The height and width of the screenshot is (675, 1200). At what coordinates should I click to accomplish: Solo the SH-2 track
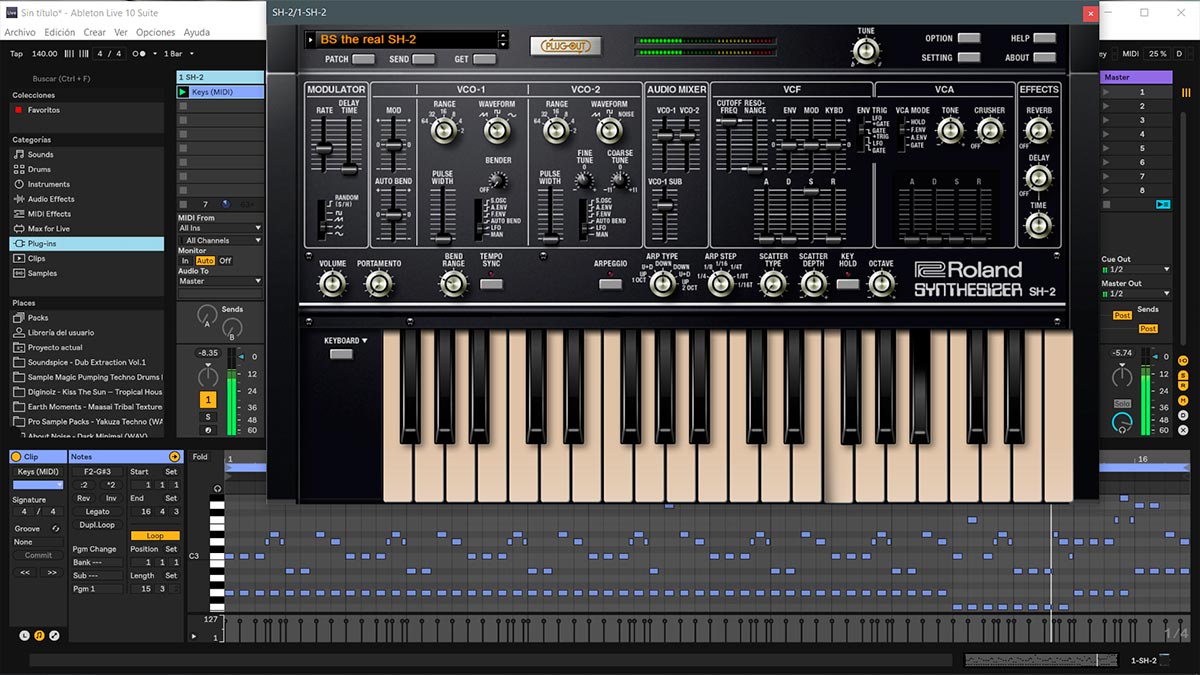208,417
